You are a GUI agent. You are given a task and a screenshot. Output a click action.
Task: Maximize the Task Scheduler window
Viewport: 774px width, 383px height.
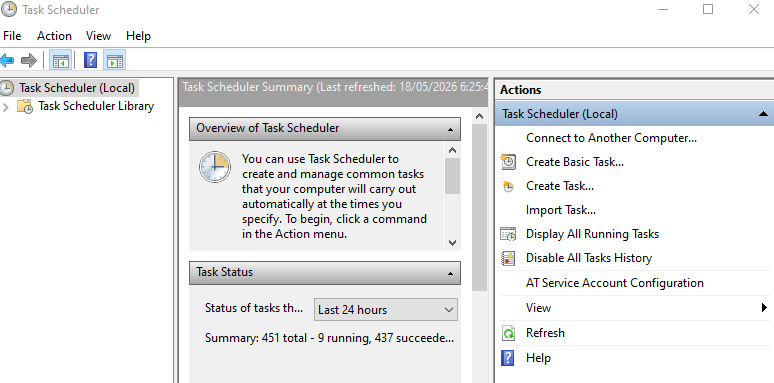[x=708, y=9]
